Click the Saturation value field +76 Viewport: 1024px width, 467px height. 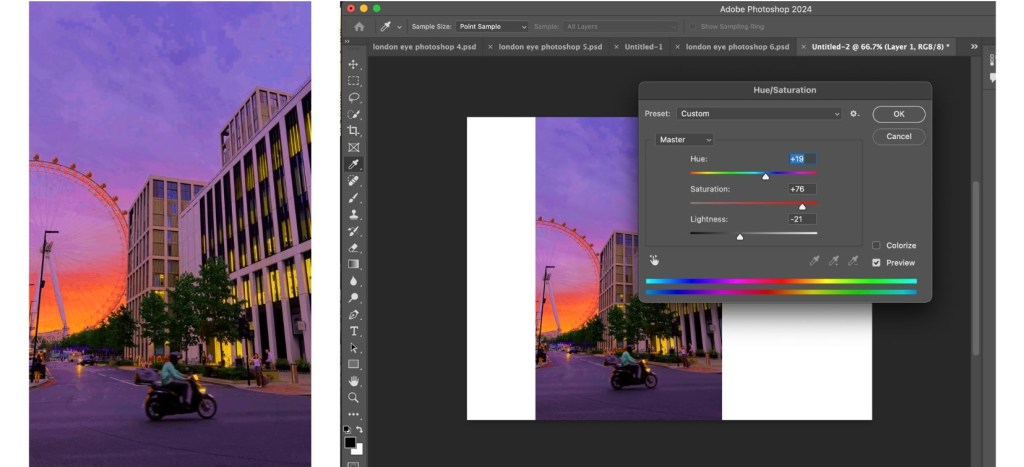pyautogui.click(x=802, y=189)
